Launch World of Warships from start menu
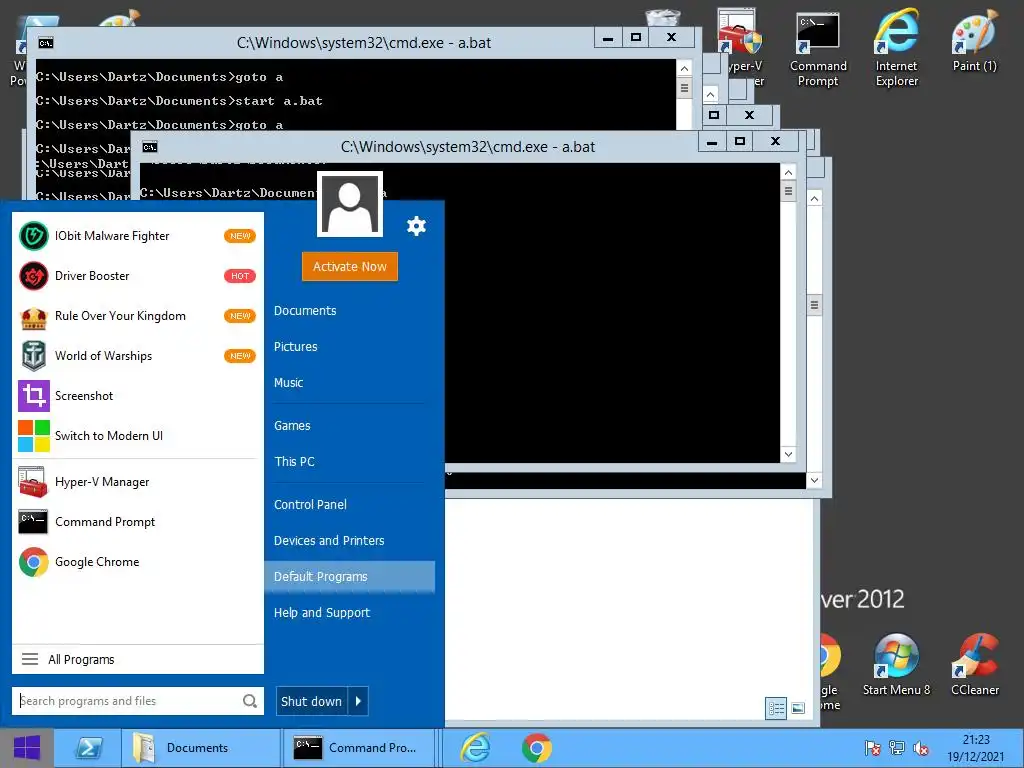The width and height of the screenshot is (1024, 768). (138, 356)
